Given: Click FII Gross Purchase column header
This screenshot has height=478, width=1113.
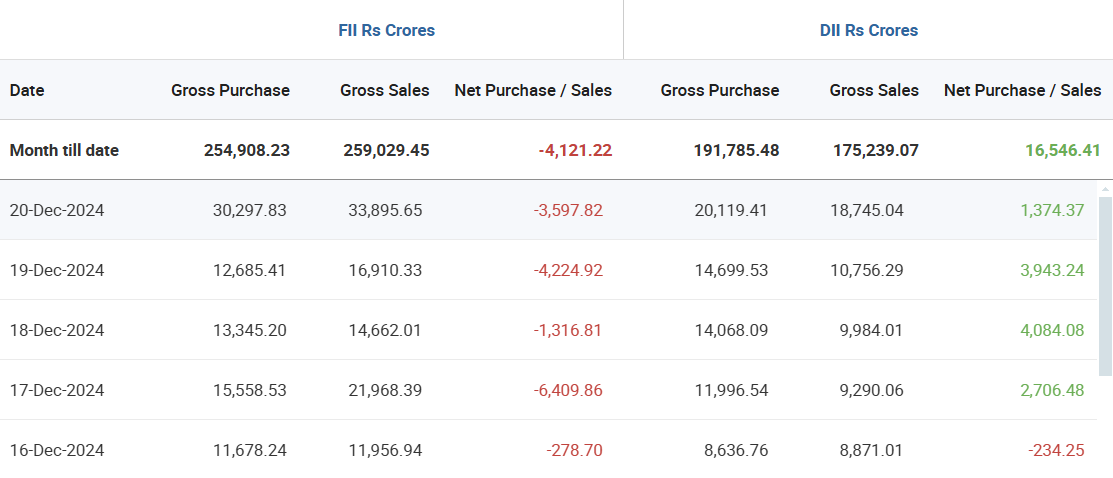Looking at the screenshot, I should point(230,90).
